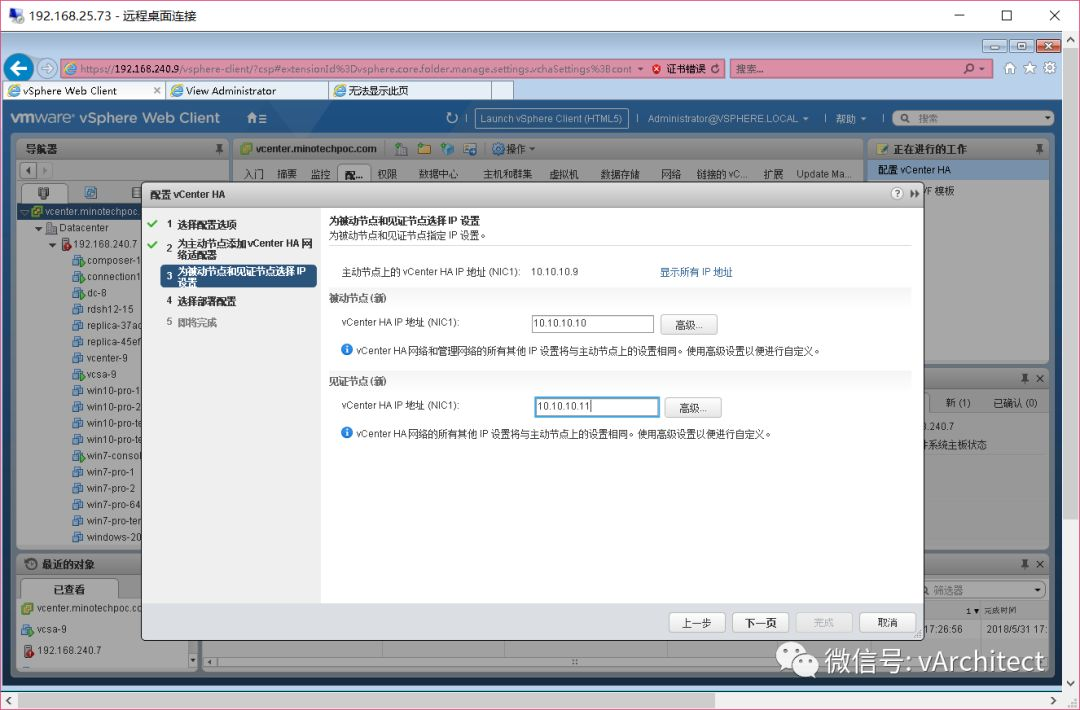This screenshot has height=710, width=1080.
Task: Click the vSphere refresh icon in header
Action: click(x=451, y=118)
